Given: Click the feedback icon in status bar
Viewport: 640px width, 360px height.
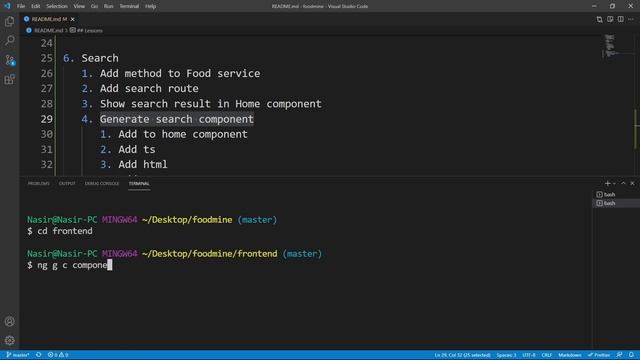Looking at the screenshot, I should (x=620, y=355).
